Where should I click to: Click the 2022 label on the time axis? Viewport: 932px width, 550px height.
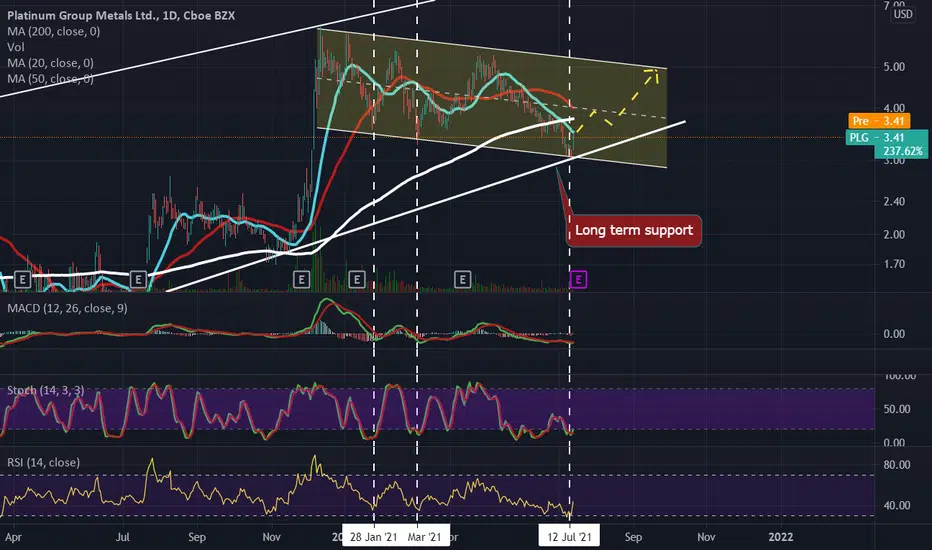(x=780, y=537)
